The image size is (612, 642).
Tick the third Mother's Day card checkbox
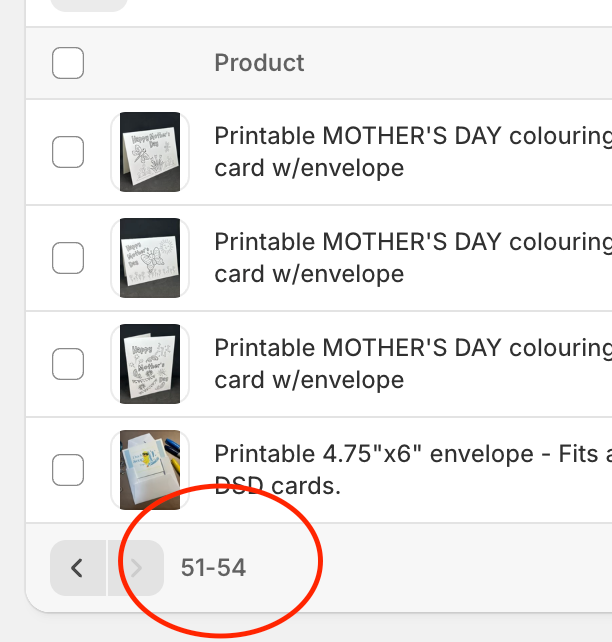point(68,364)
